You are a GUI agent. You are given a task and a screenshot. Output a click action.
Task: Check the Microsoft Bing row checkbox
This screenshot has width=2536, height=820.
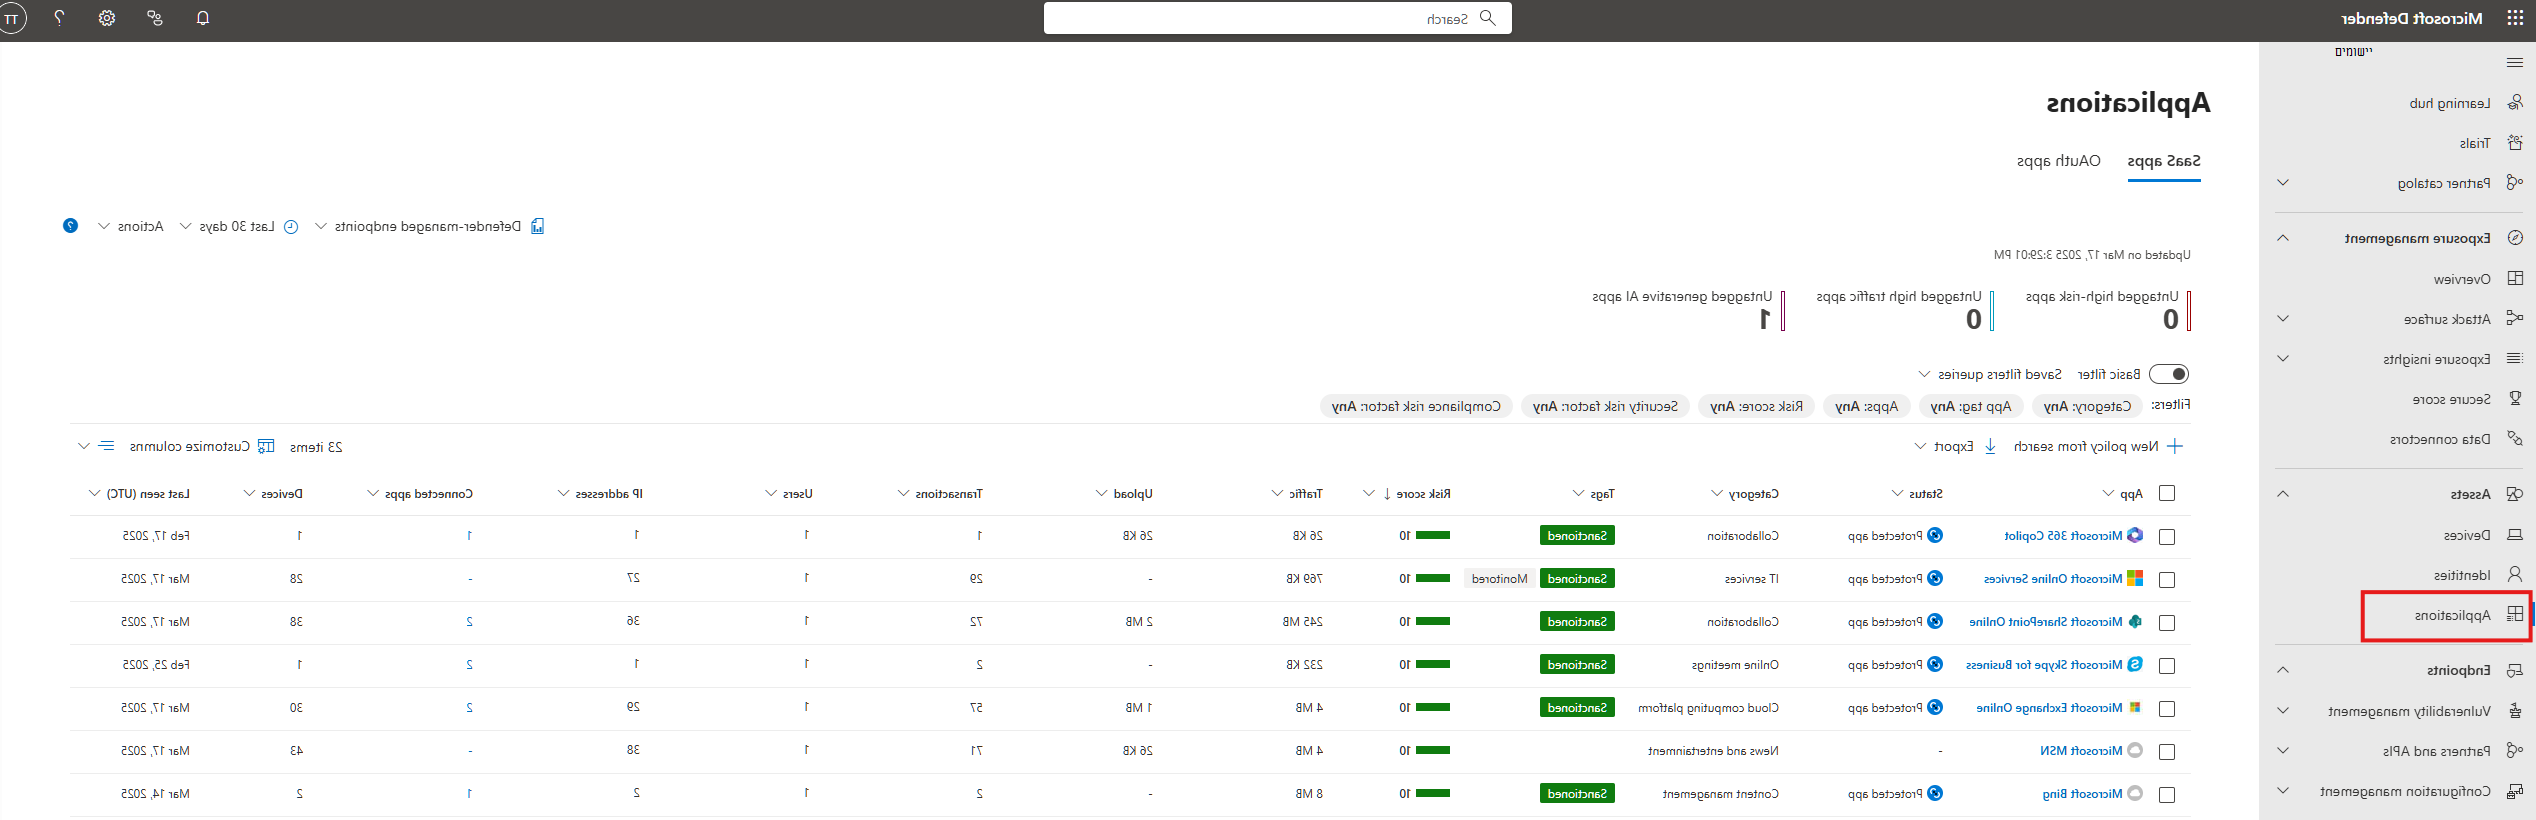click(x=2167, y=795)
